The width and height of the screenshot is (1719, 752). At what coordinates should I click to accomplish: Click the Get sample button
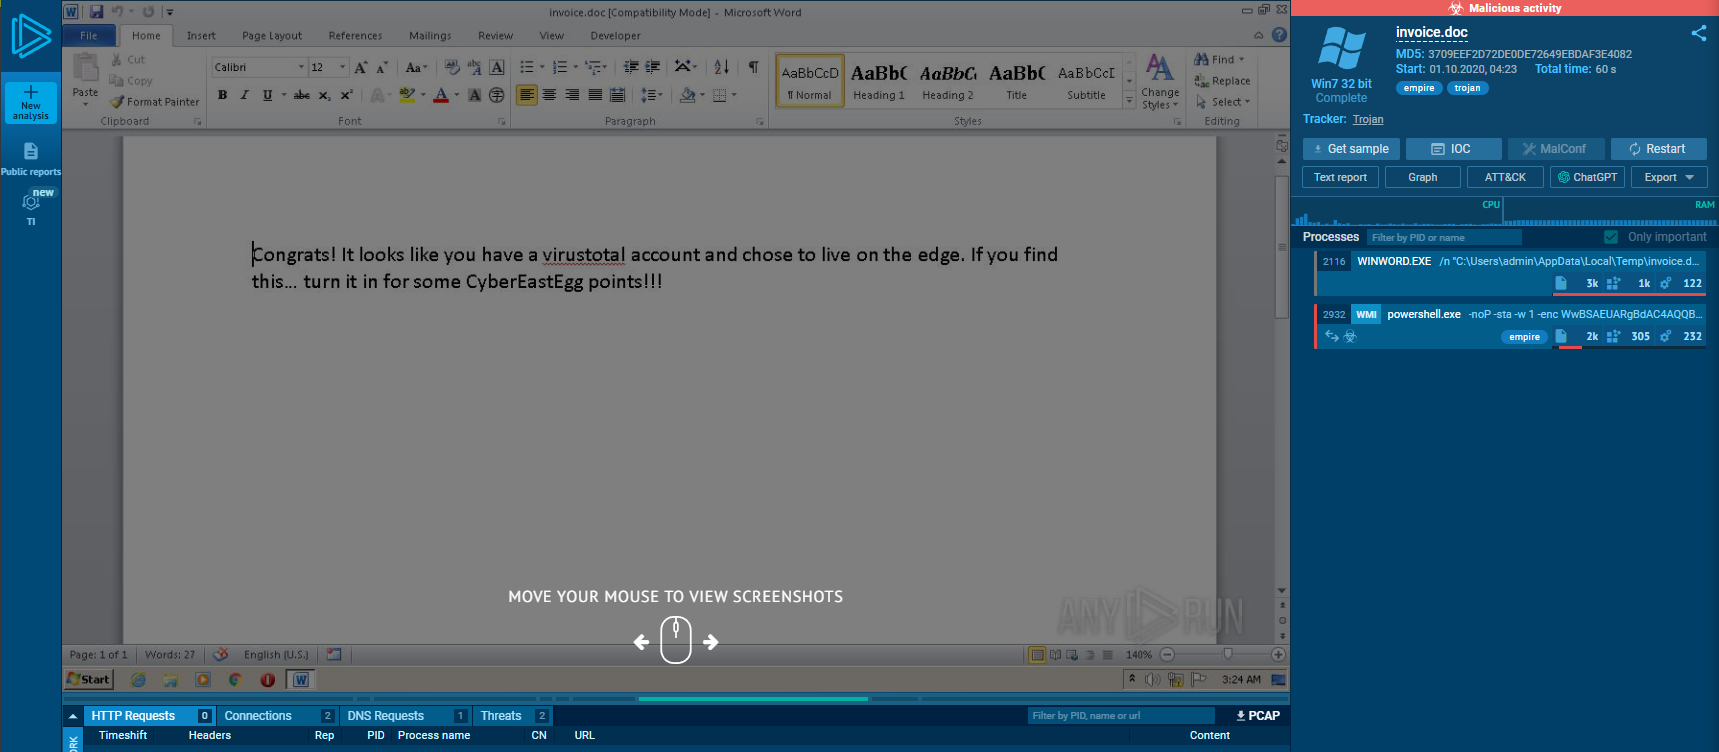1350,149
